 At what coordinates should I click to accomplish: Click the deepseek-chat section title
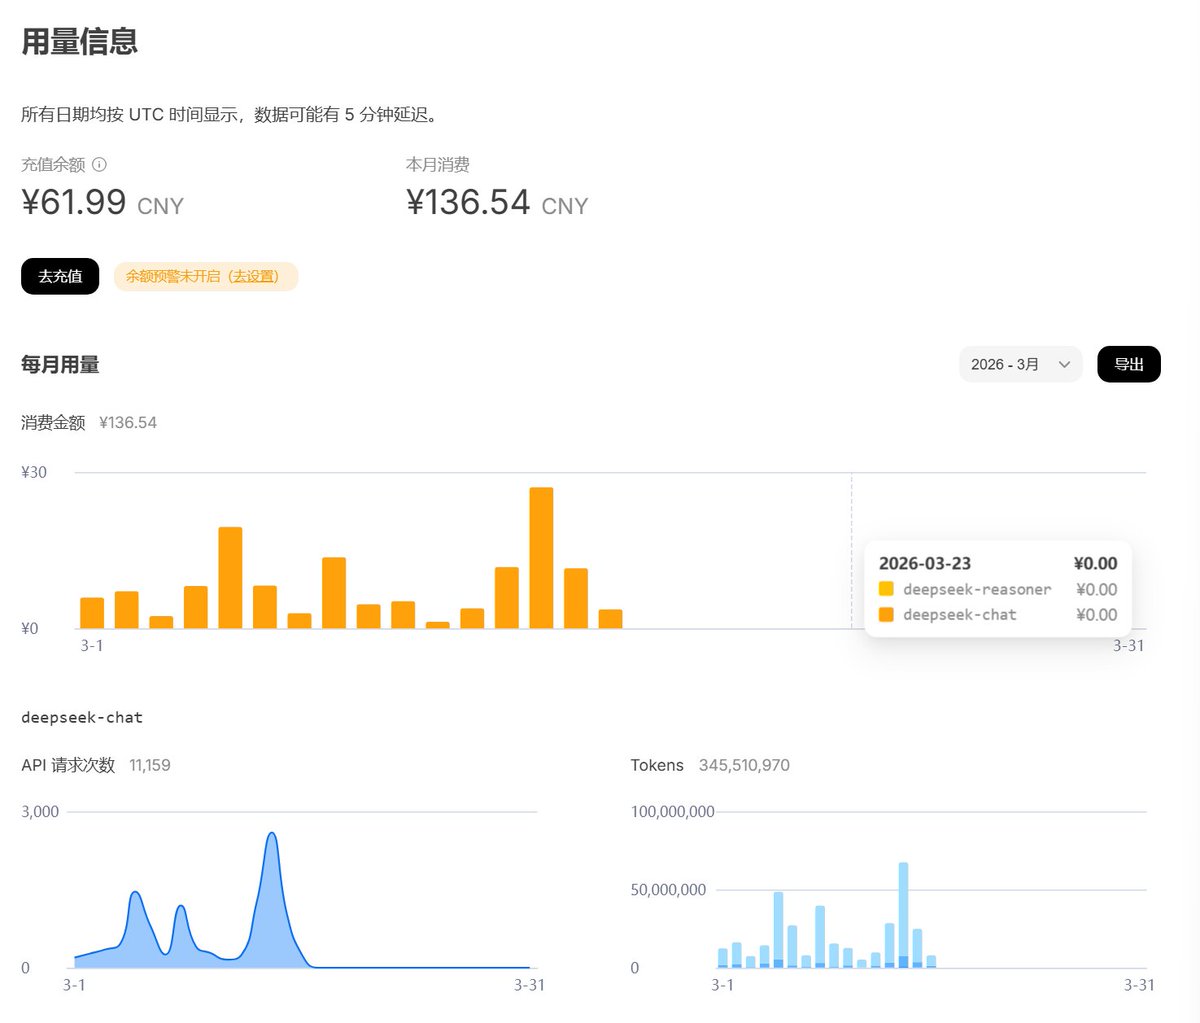click(82, 718)
